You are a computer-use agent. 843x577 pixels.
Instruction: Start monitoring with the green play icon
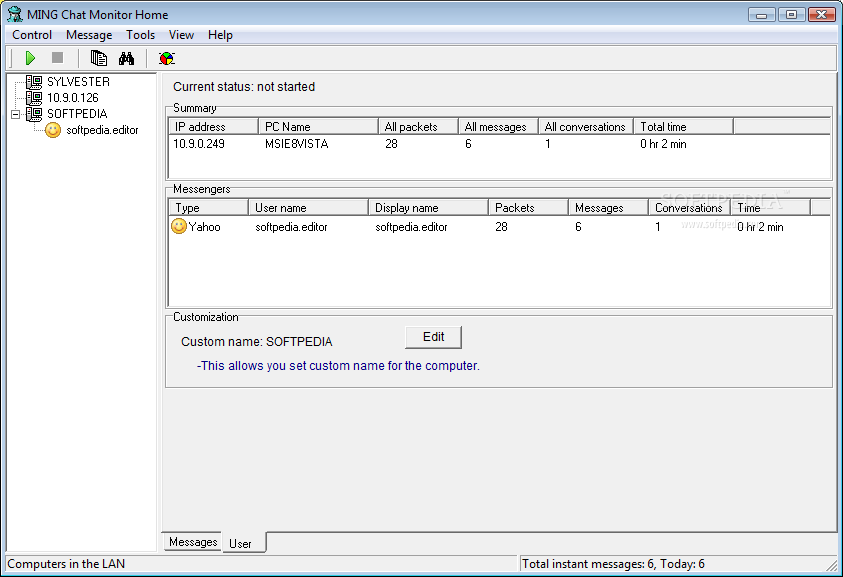[x=30, y=58]
